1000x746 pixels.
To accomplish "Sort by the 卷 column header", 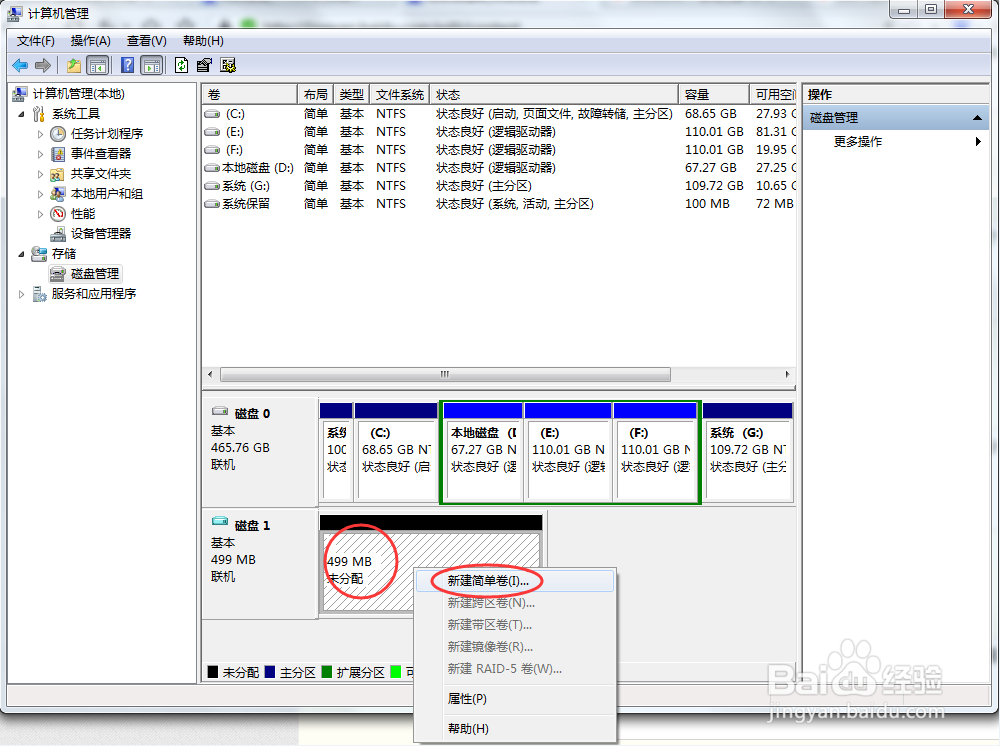I will [249, 94].
